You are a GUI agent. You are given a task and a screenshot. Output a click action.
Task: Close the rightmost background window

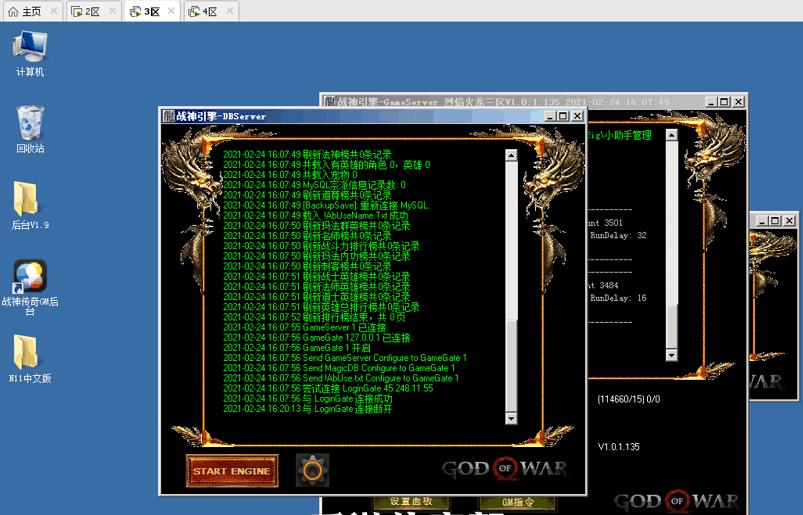tap(789, 221)
